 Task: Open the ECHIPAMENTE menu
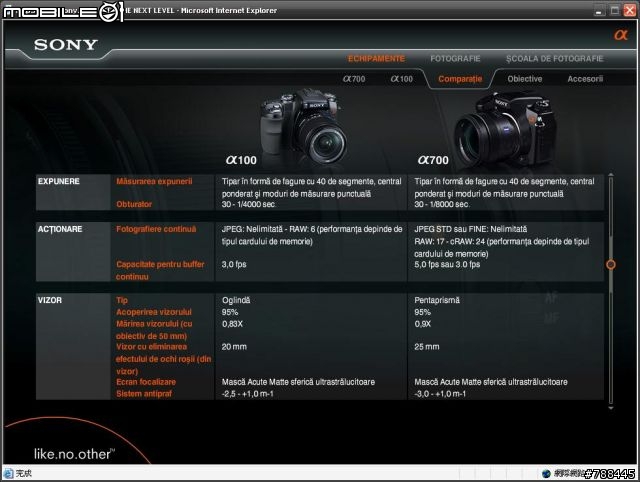376,58
